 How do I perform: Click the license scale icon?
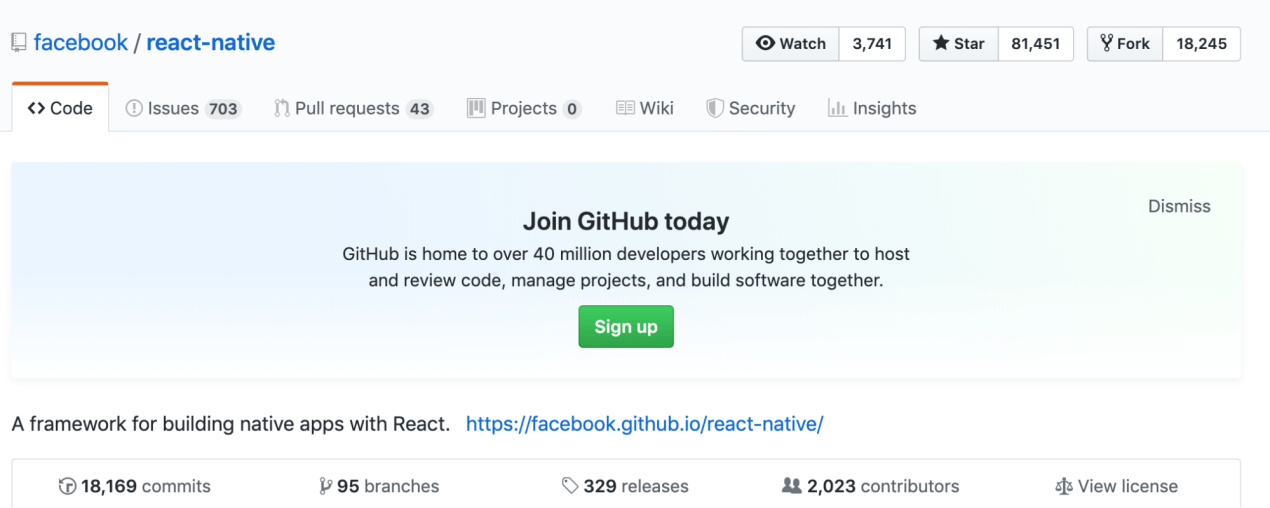click(x=1063, y=487)
